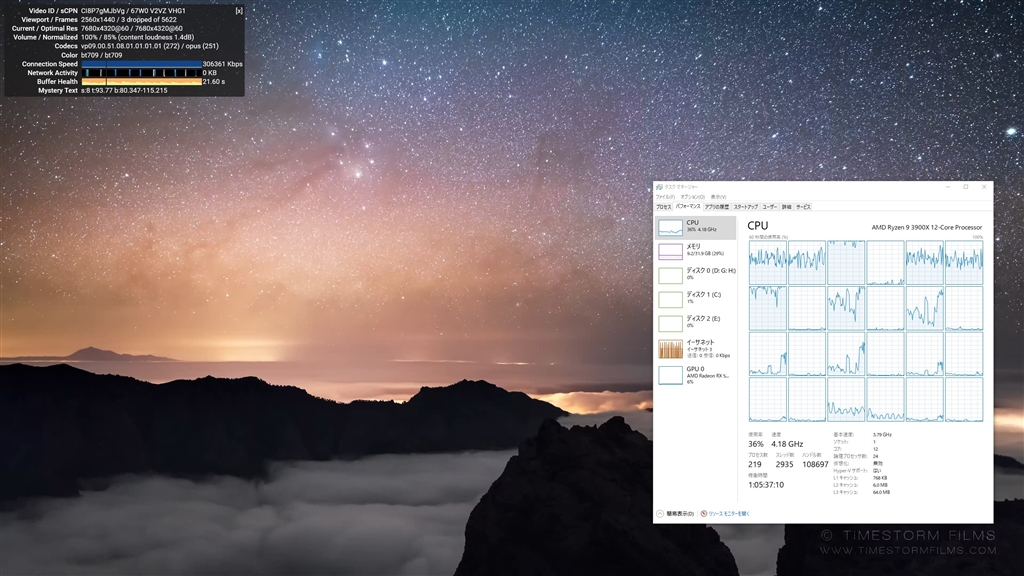Click the AMD Ryzen 9 3900X processor name

(927, 227)
